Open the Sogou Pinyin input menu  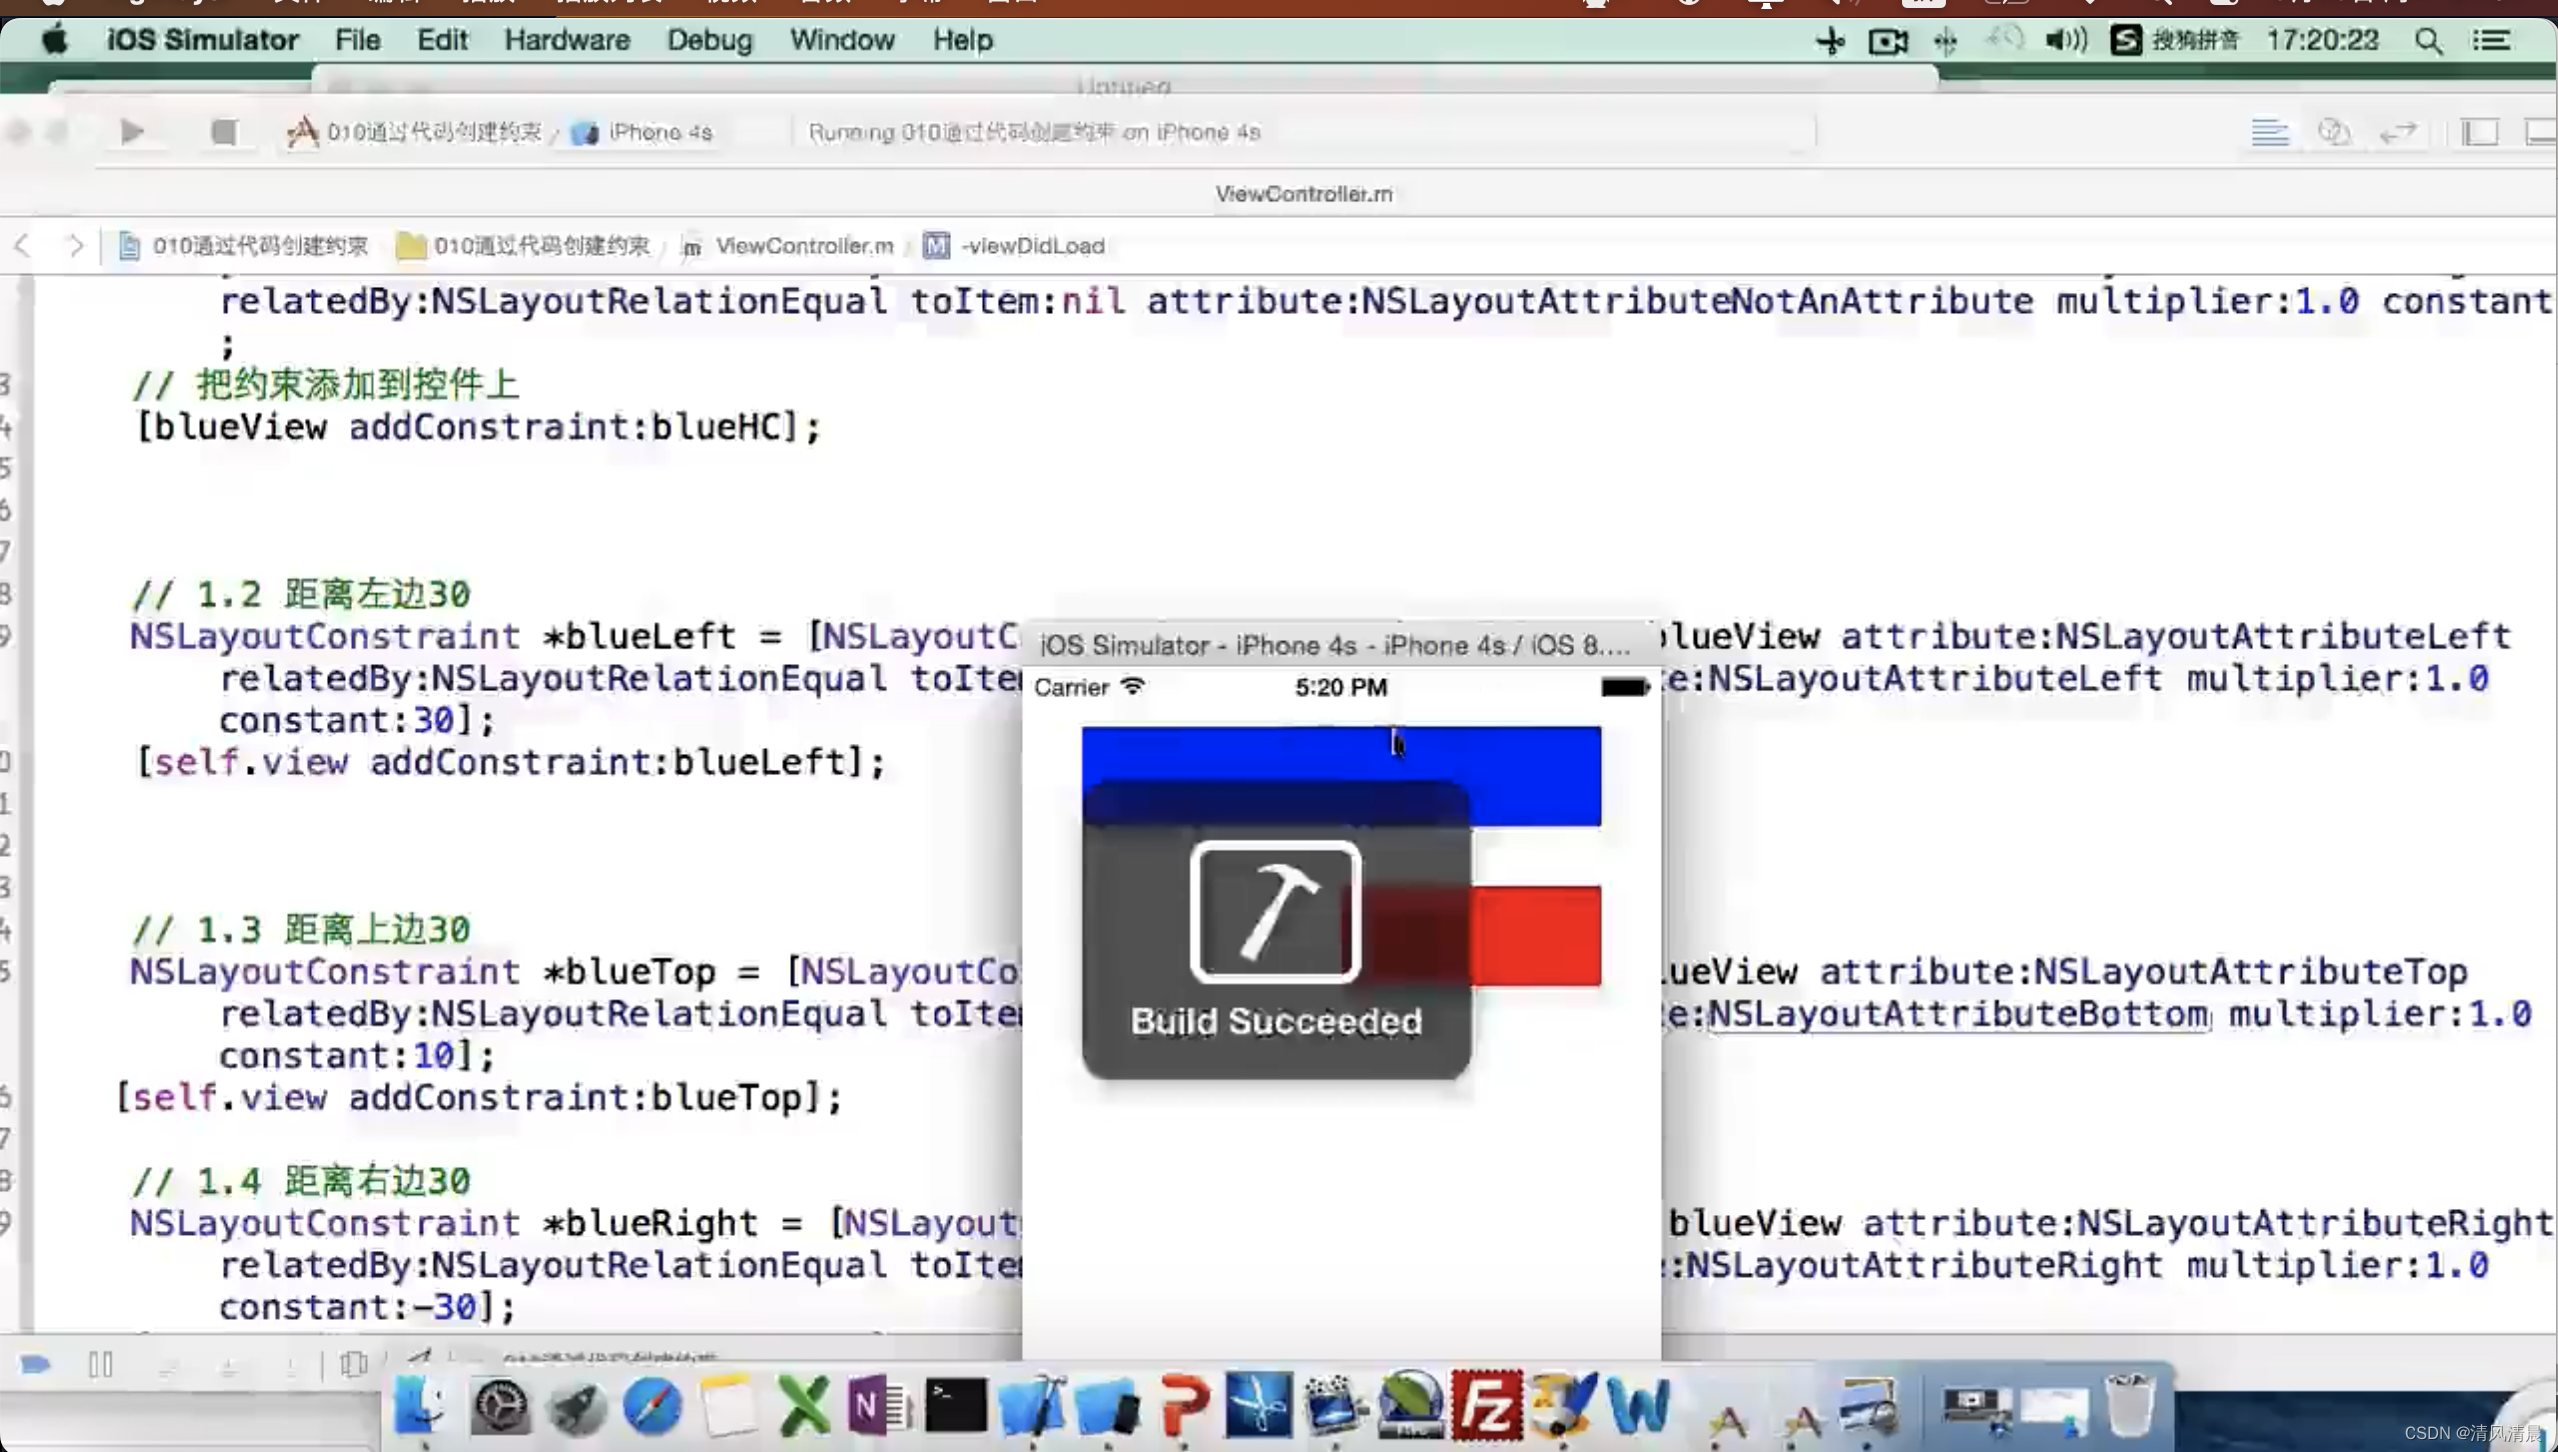tap(2174, 41)
